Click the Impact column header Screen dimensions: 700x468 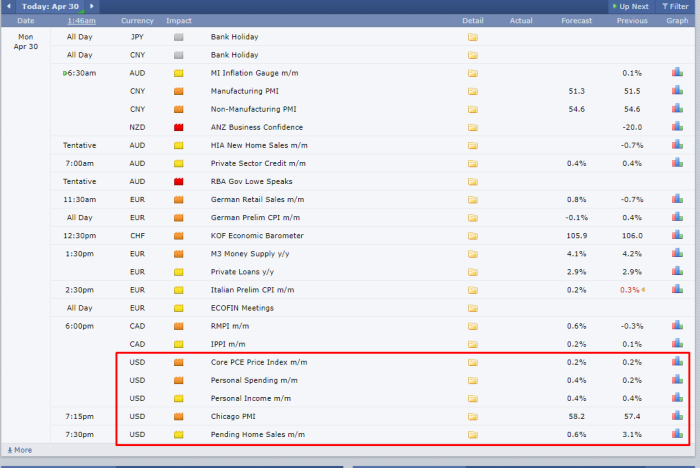(179, 21)
